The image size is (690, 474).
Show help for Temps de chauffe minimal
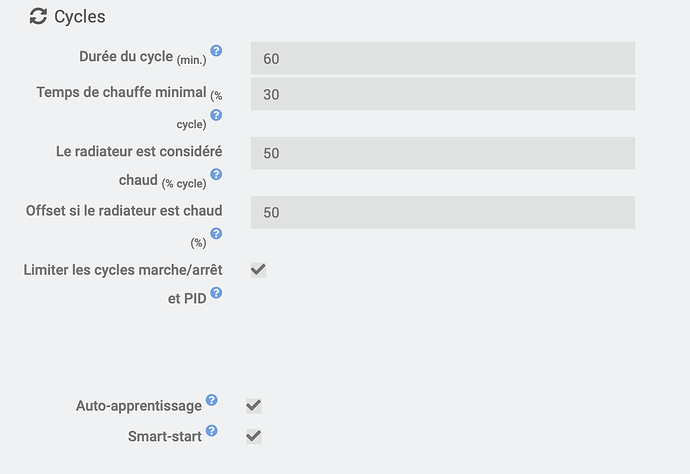point(216,115)
